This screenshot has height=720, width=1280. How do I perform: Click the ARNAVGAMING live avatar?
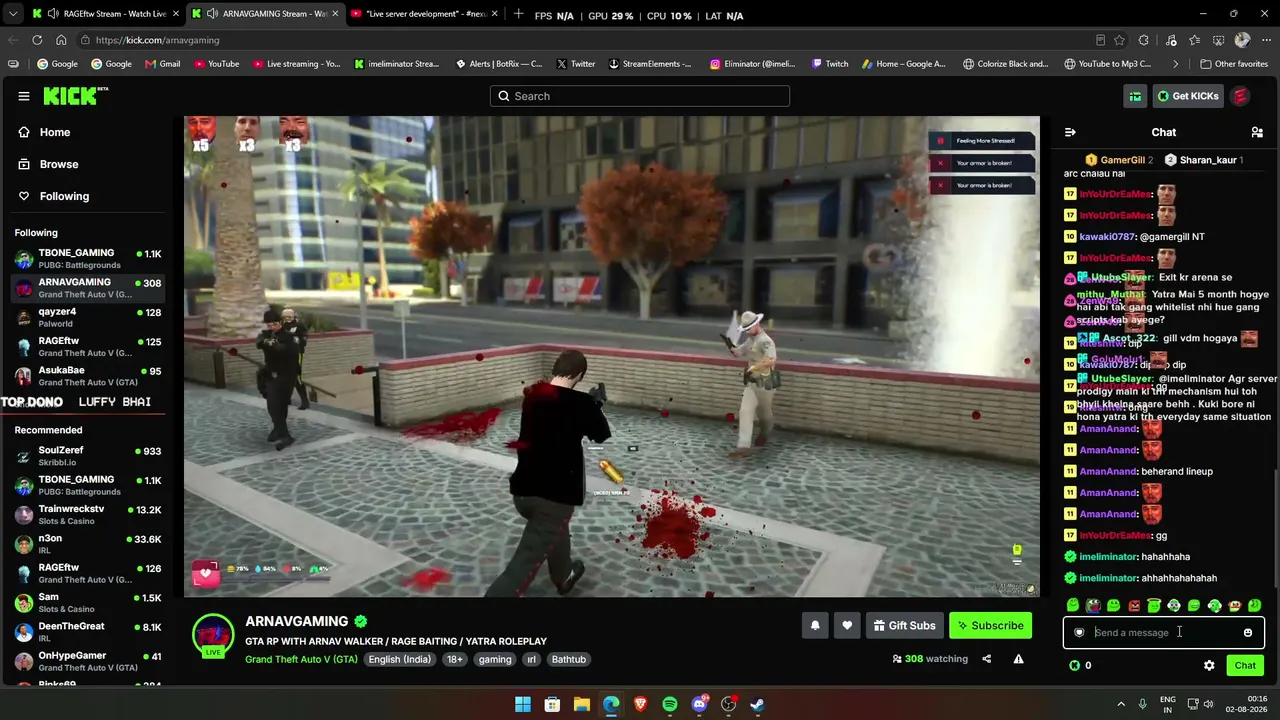click(213, 636)
